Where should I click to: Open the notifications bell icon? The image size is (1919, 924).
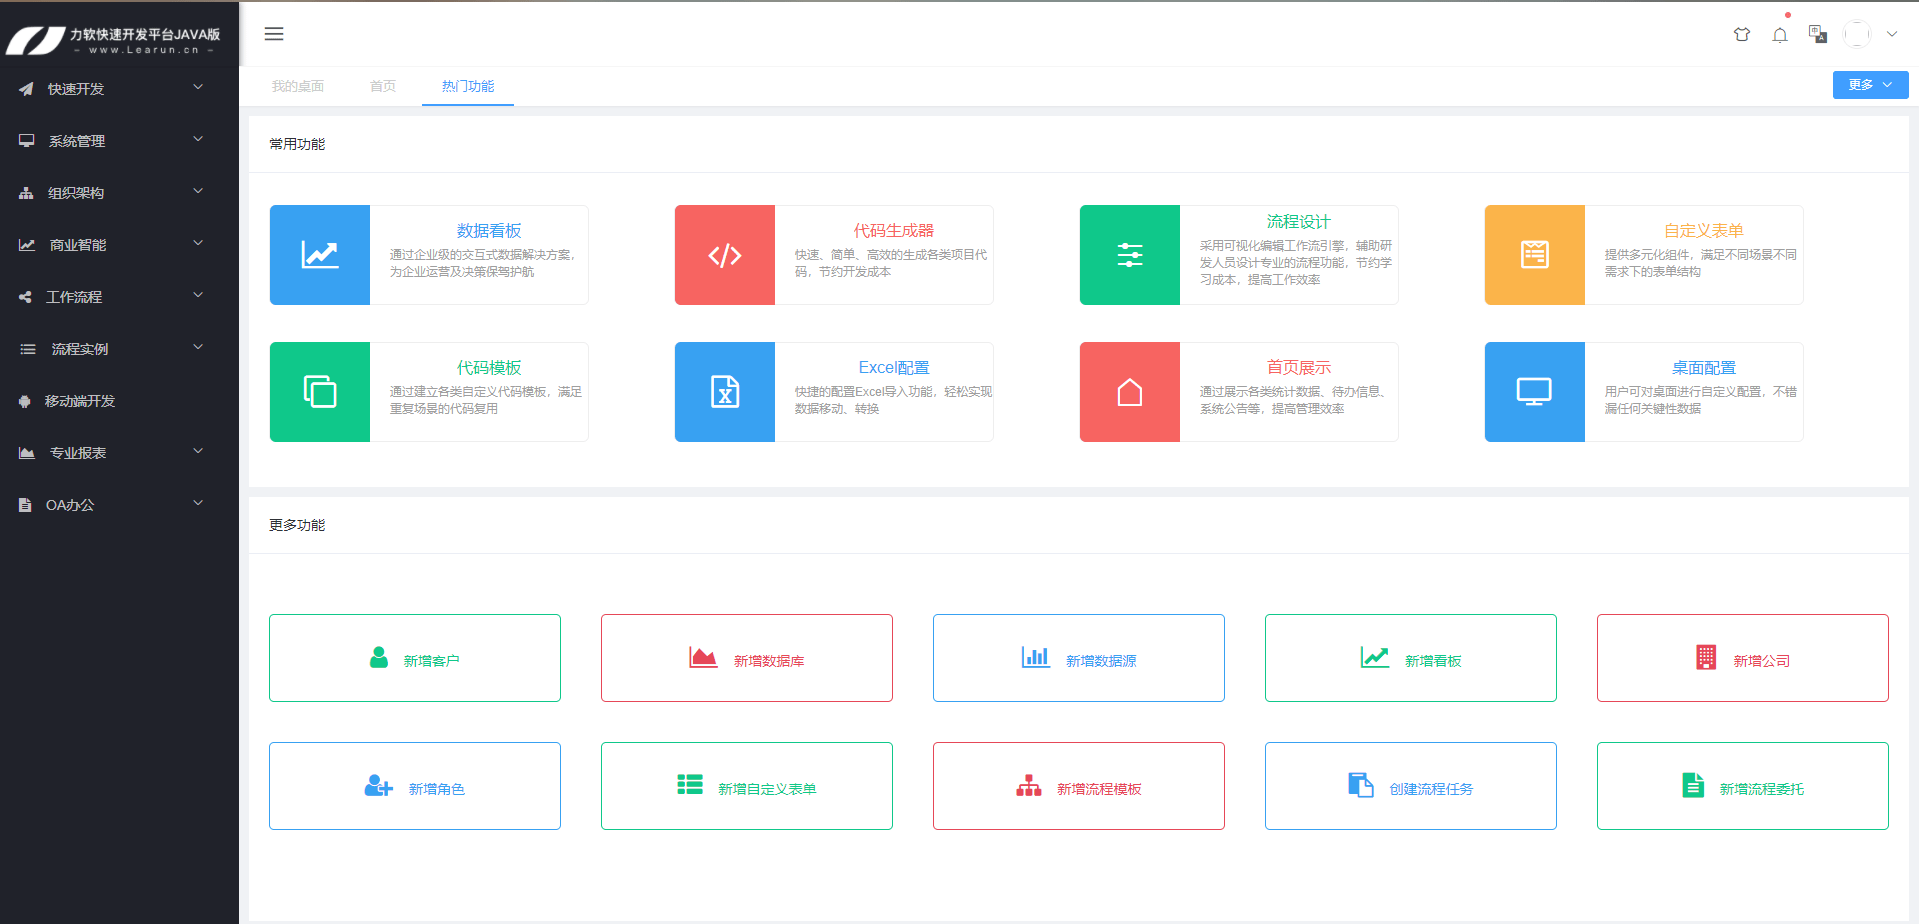coord(1780,35)
